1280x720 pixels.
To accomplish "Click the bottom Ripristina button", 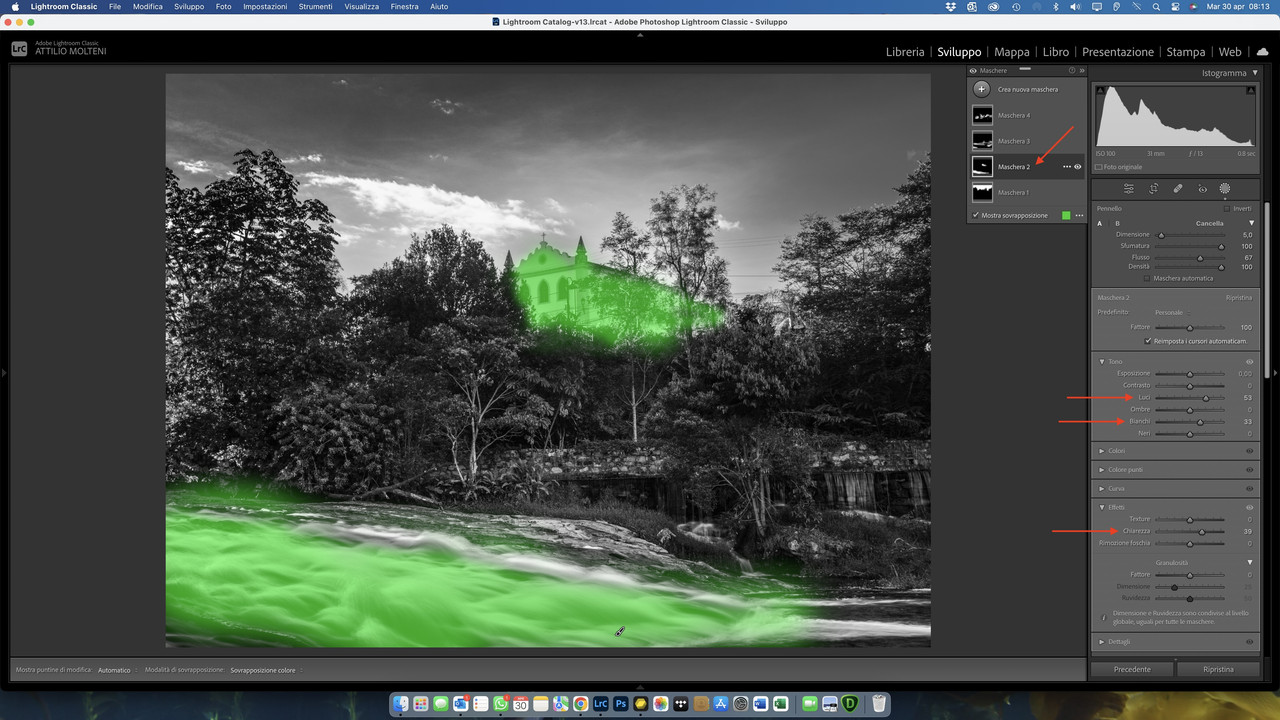I will click(1218, 669).
